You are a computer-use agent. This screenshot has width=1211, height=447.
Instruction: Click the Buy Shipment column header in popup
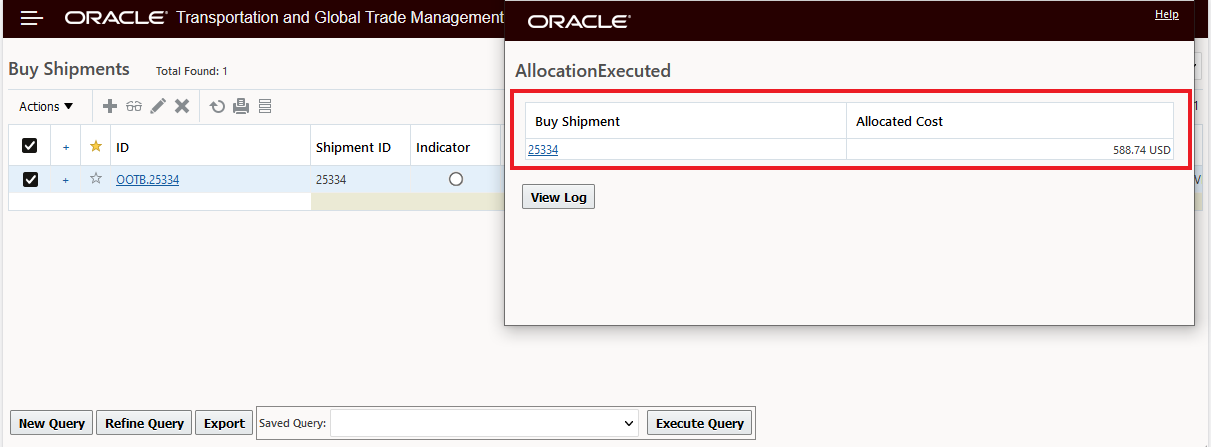point(578,121)
